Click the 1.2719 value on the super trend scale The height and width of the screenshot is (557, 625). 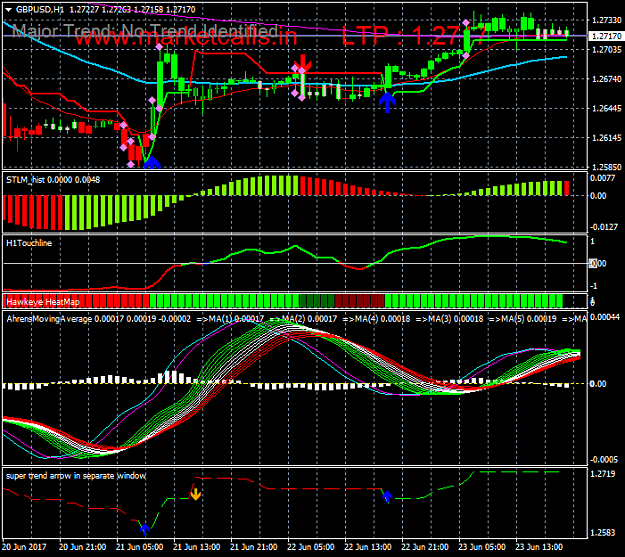(603, 474)
